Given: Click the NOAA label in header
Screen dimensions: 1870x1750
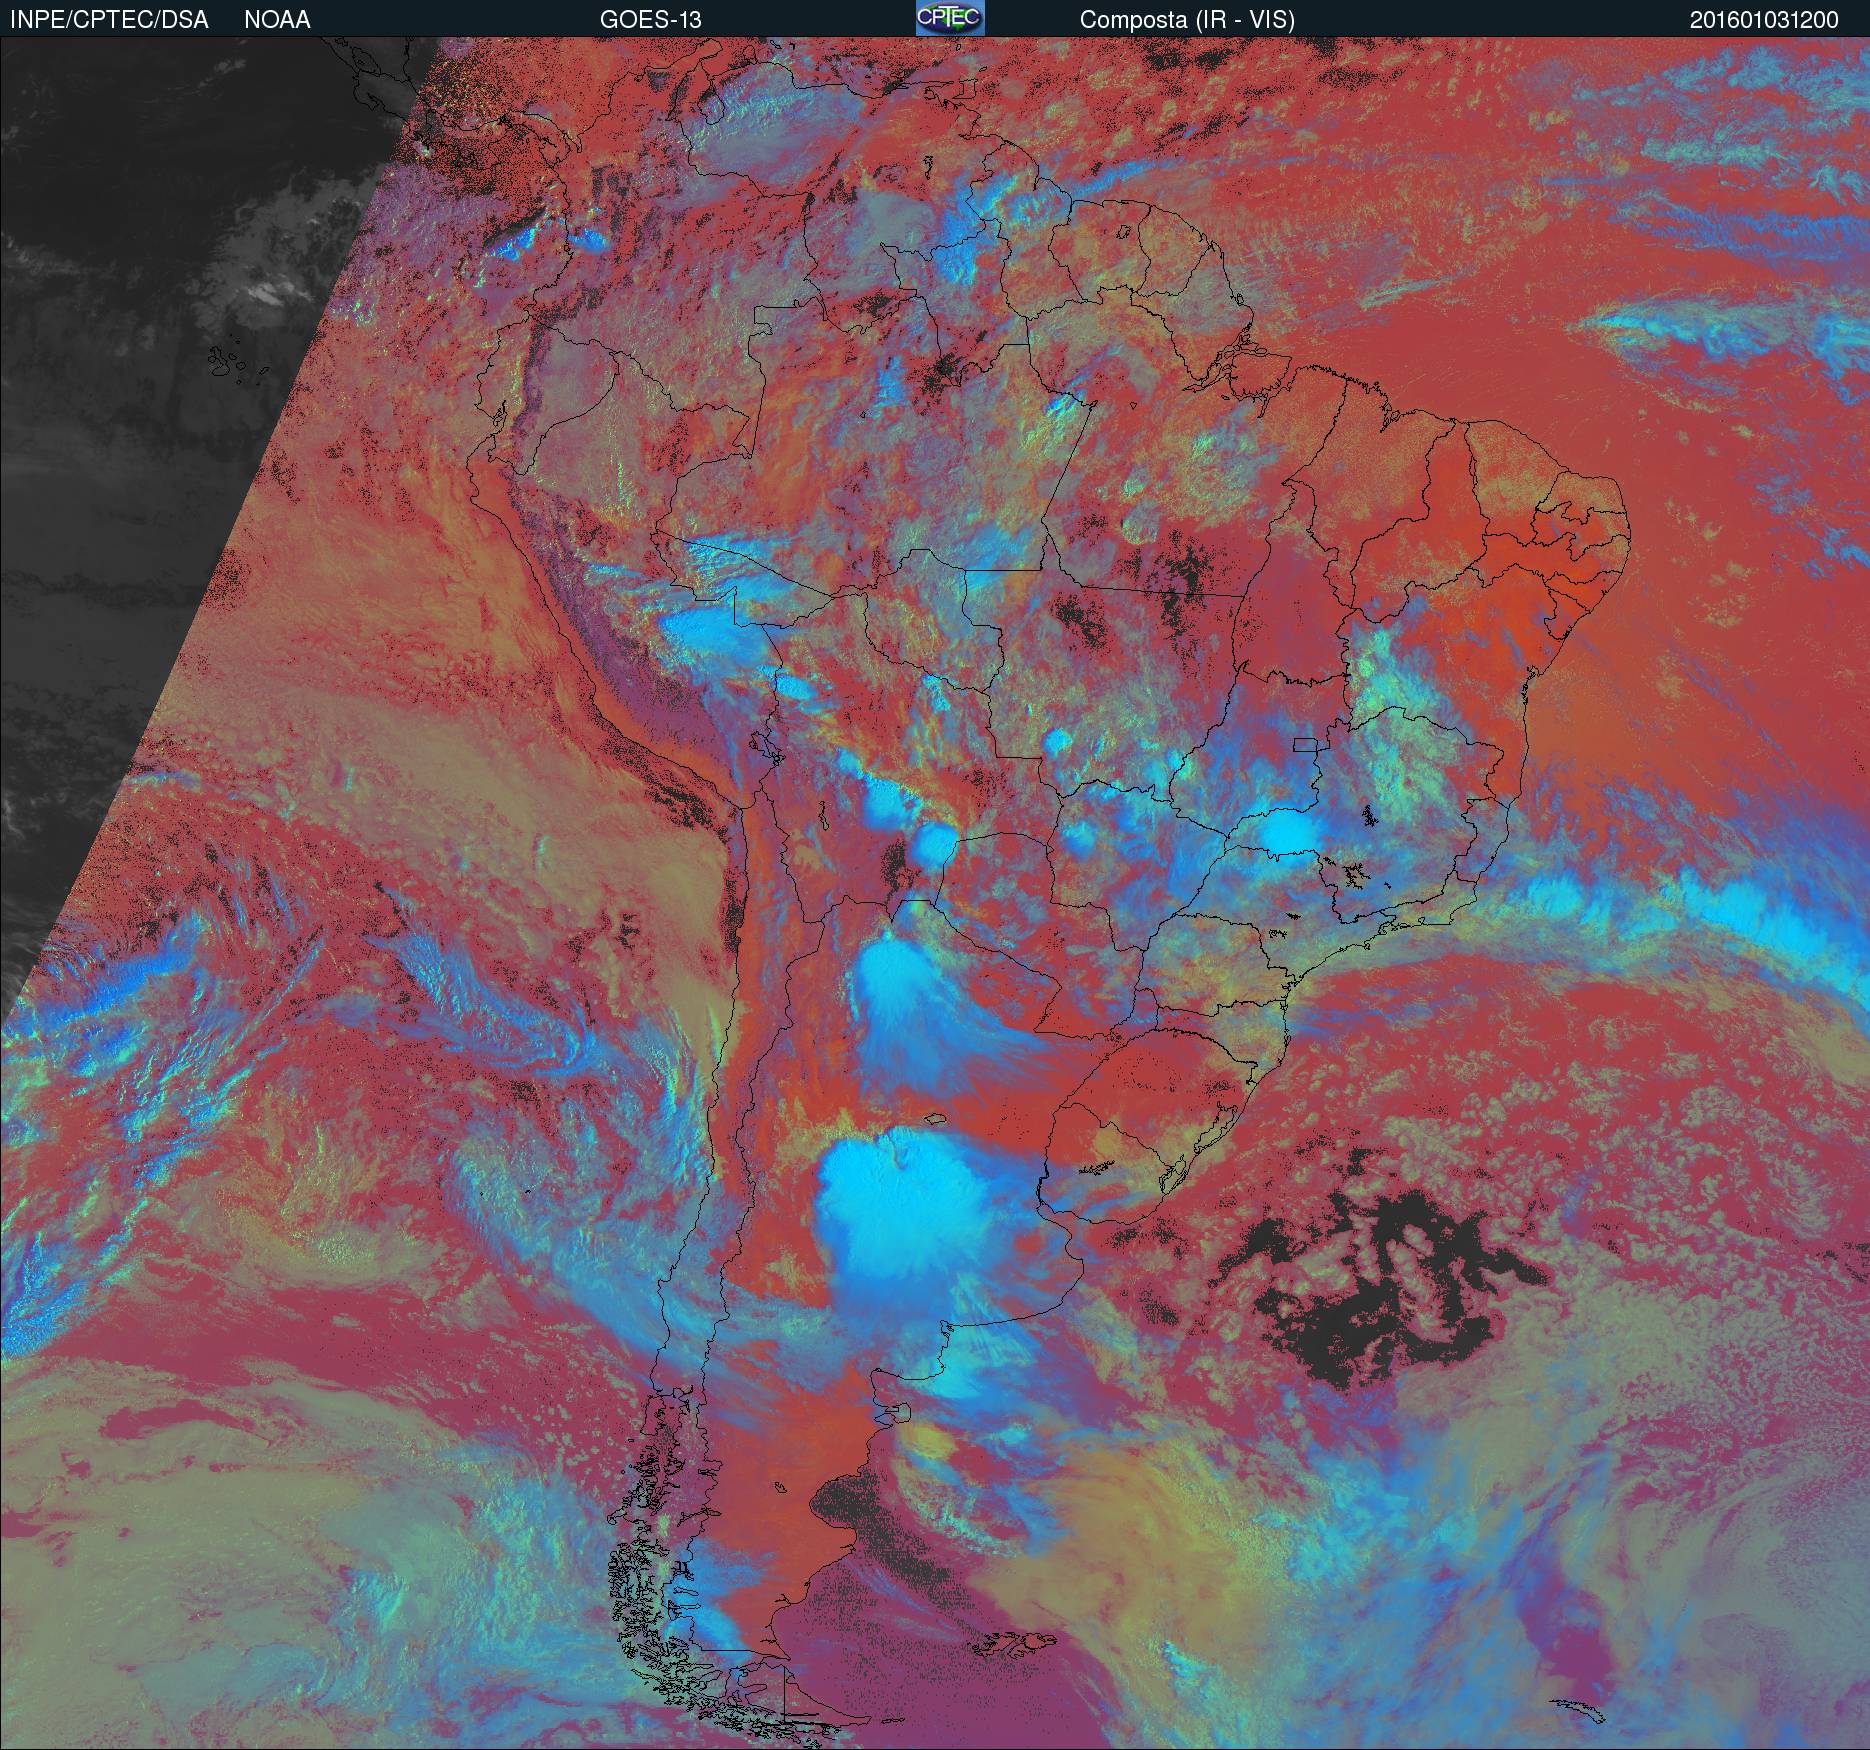Looking at the screenshot, I should coord(277,20).
